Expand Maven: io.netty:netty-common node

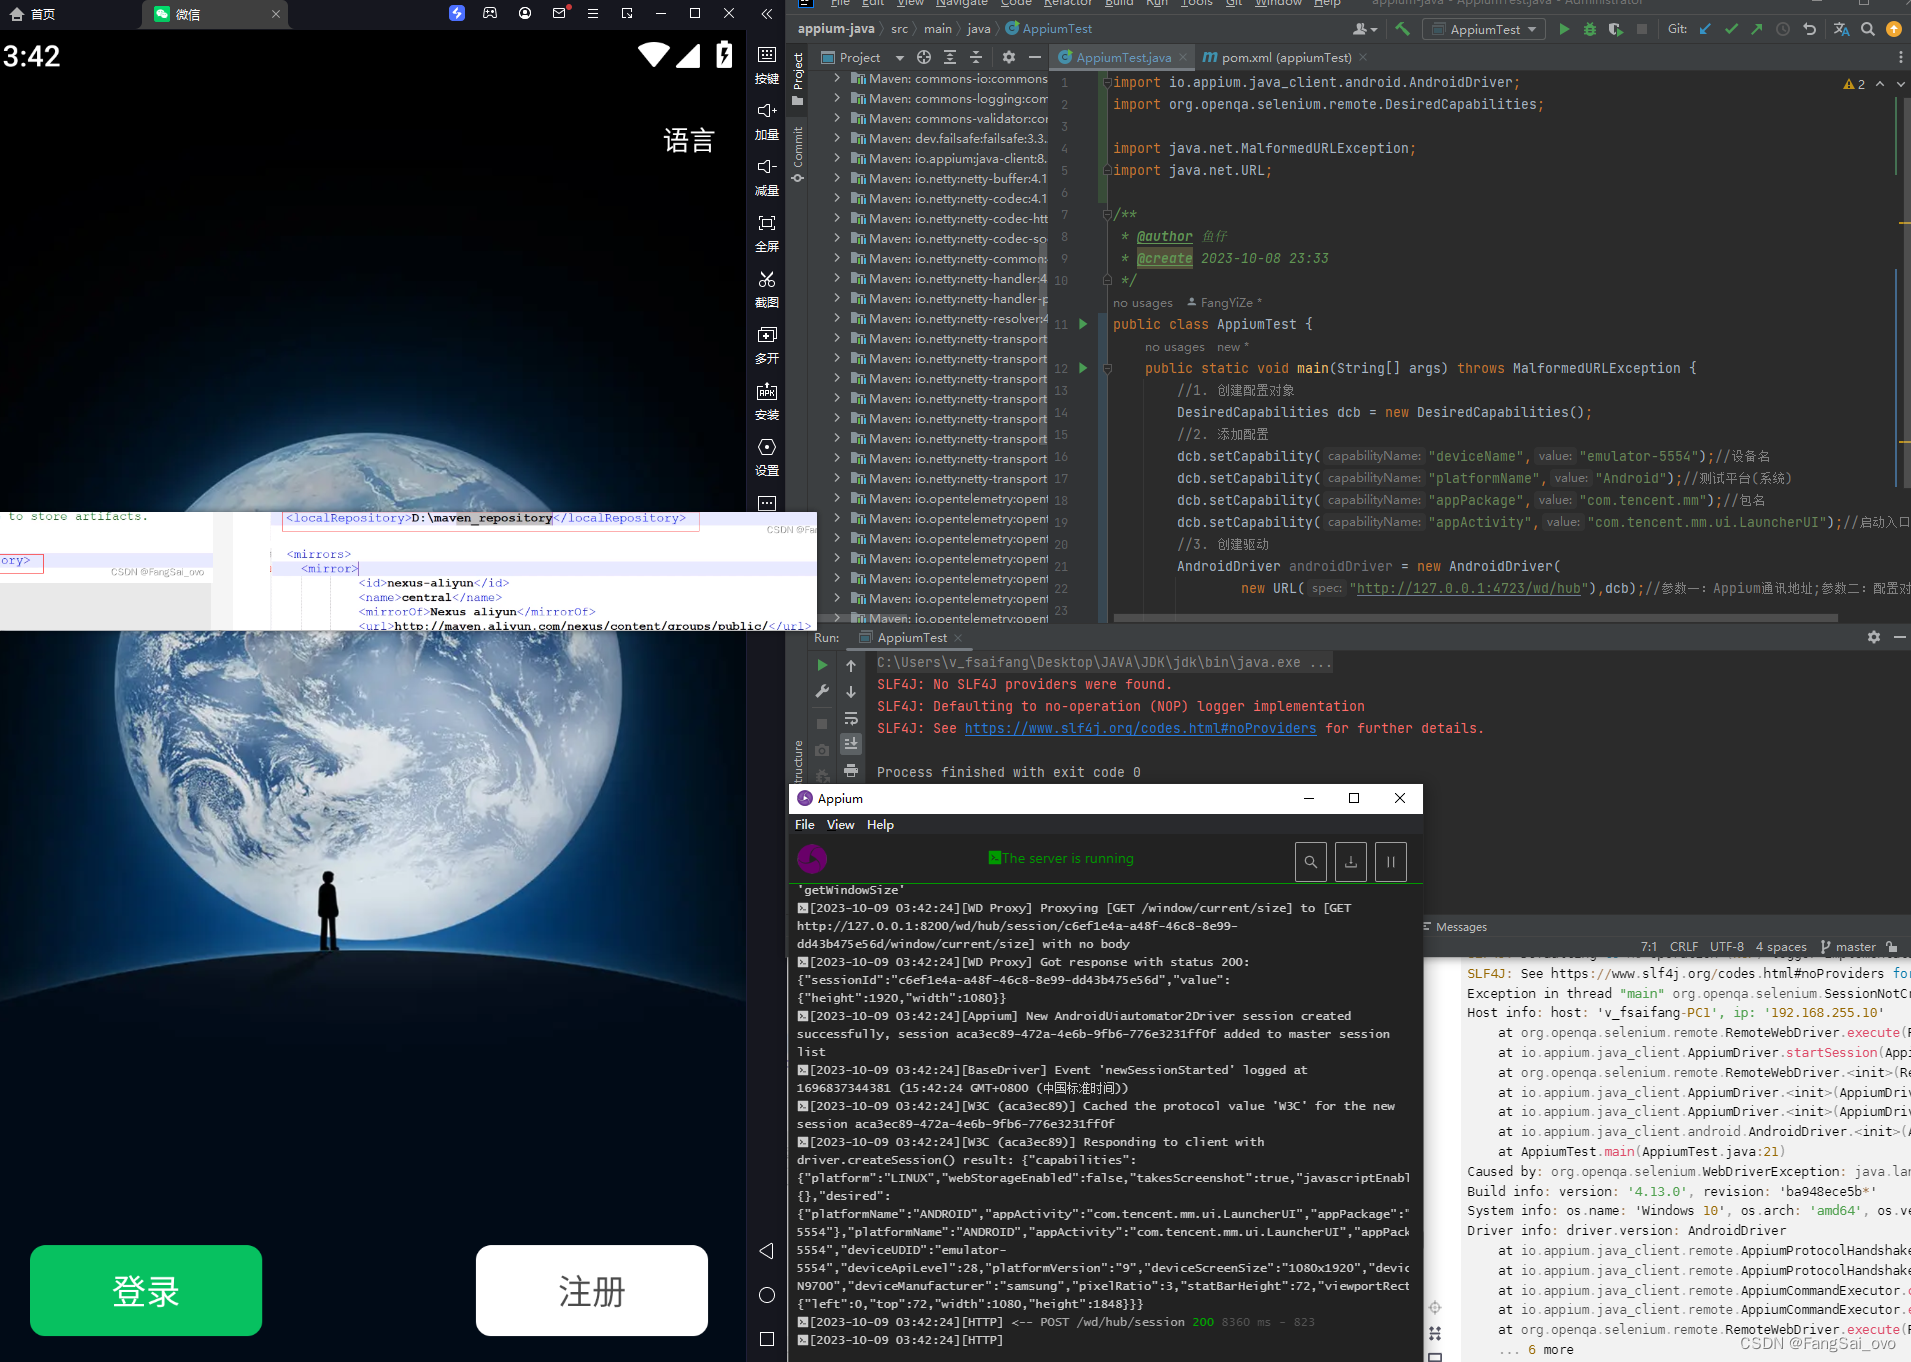837,258
